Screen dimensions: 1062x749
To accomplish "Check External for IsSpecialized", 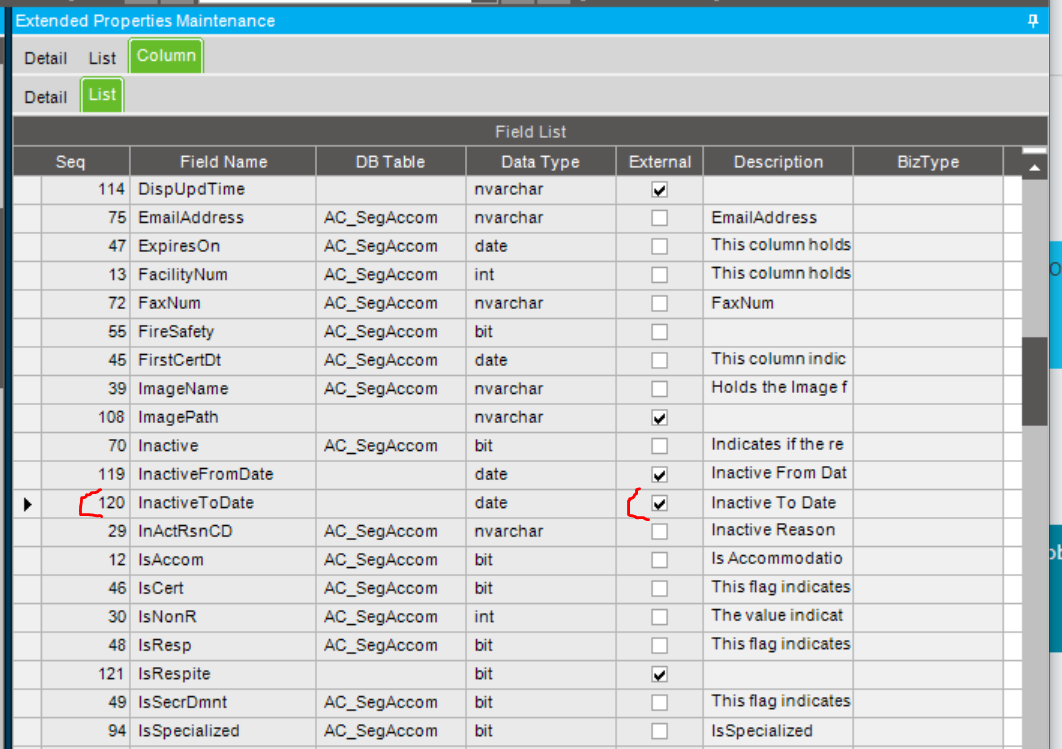I will point(659,731).
